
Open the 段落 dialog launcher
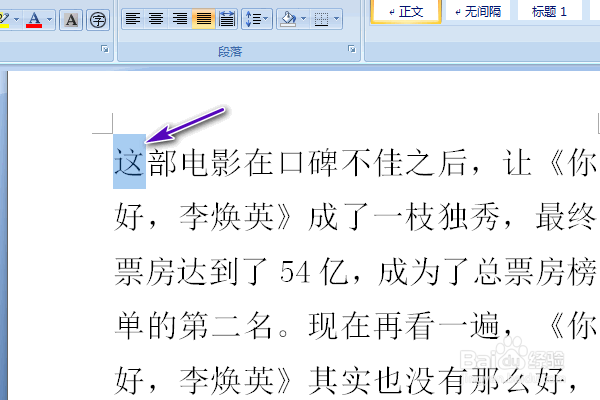pos(352,49)
